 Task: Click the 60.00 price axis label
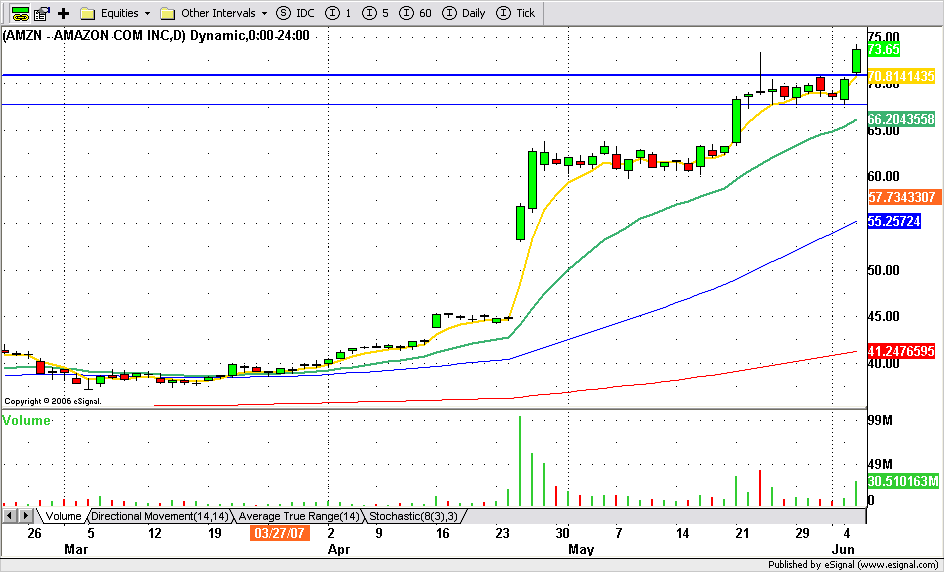(884, 176)
